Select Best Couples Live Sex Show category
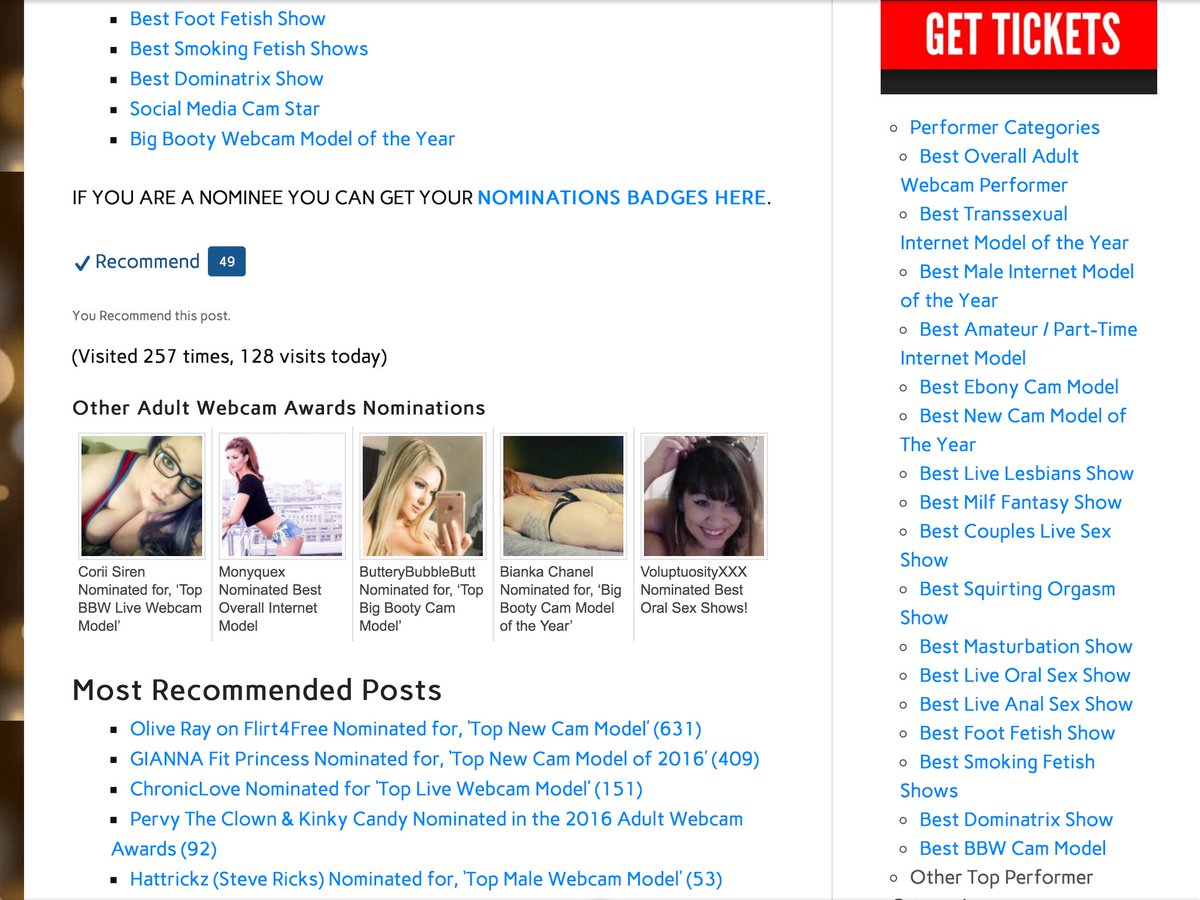 coord(1005,546)
